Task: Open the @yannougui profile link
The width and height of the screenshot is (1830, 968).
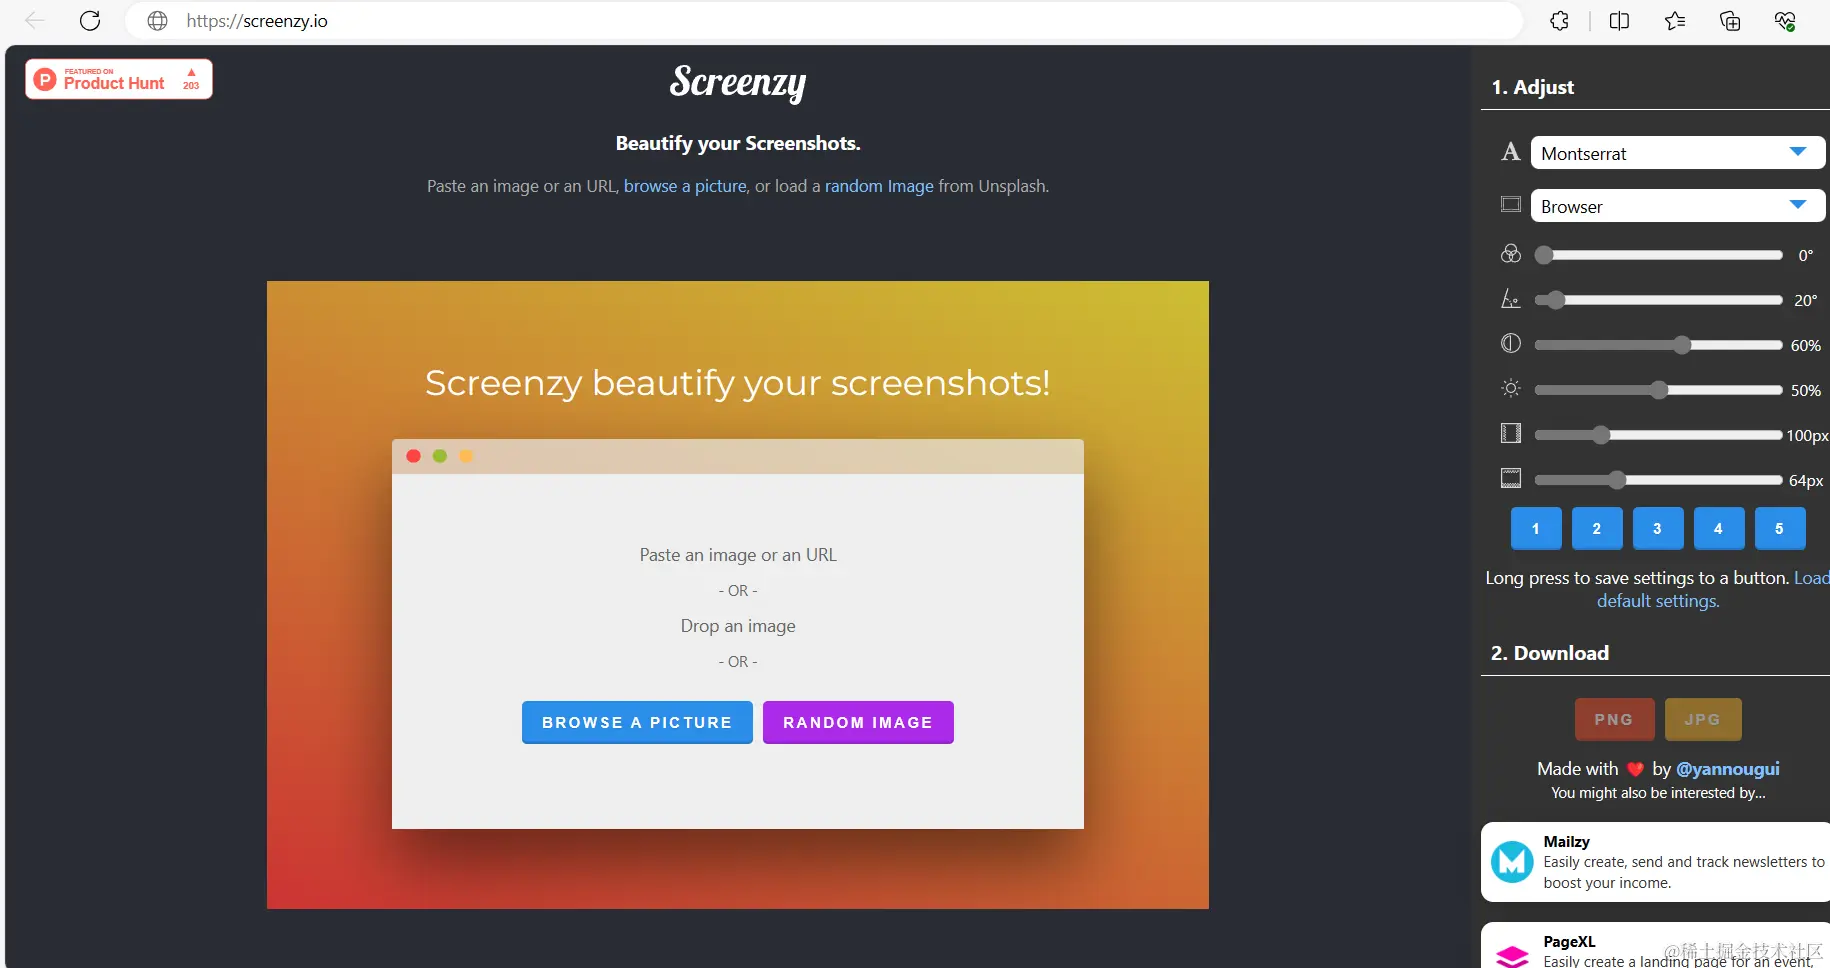Action: [1727, 769]
